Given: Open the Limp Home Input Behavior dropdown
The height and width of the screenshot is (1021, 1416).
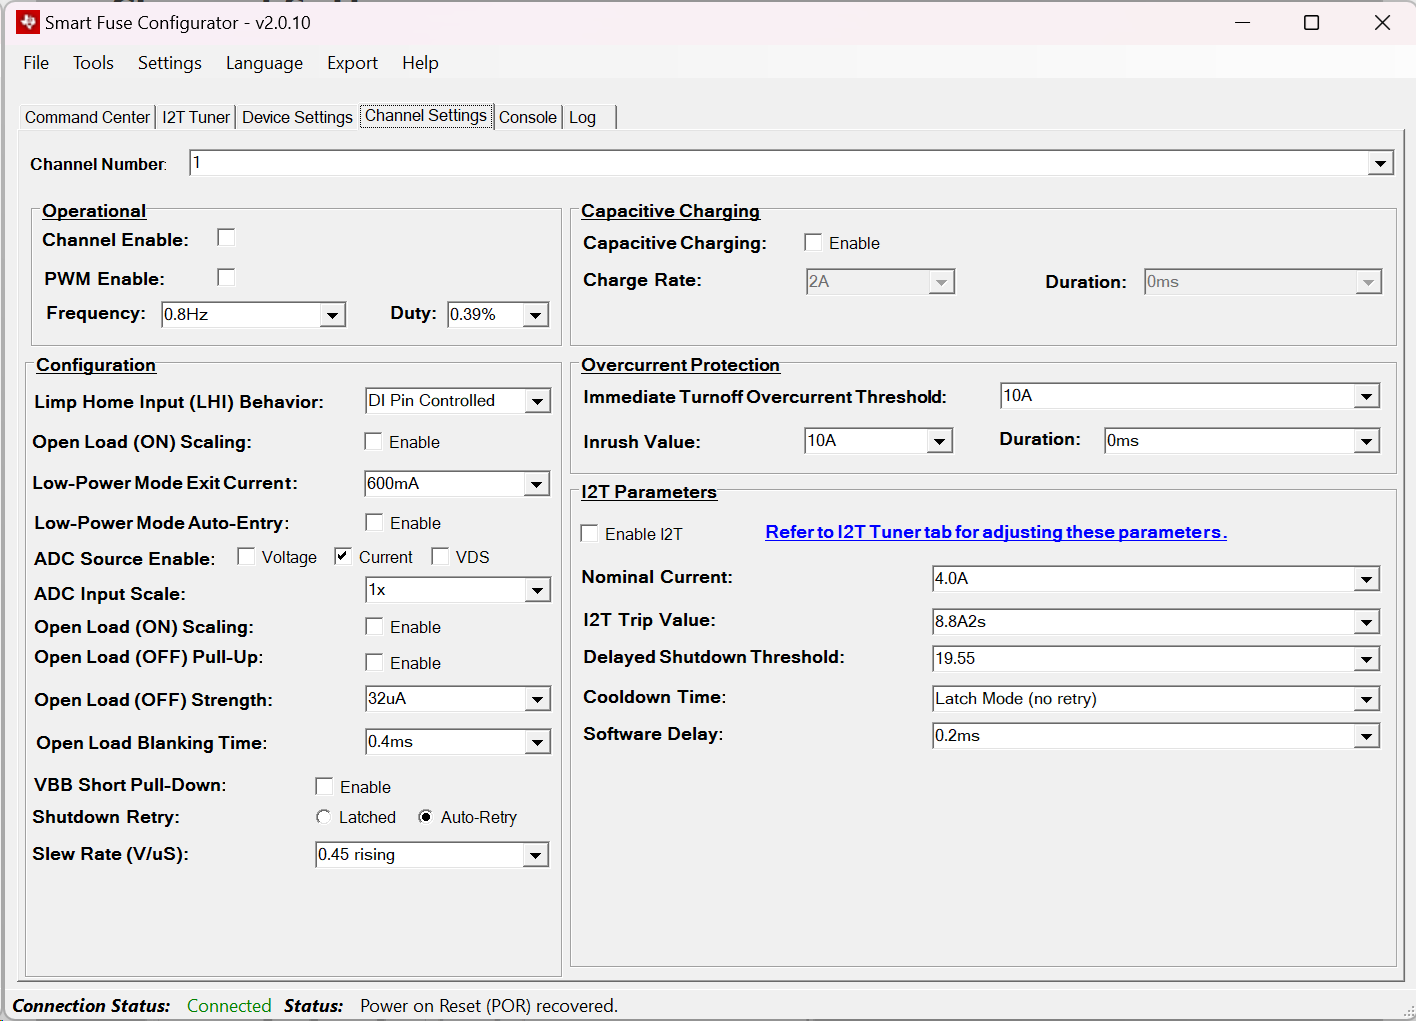Looking at the screenshot, I should [x=538, y=402].
